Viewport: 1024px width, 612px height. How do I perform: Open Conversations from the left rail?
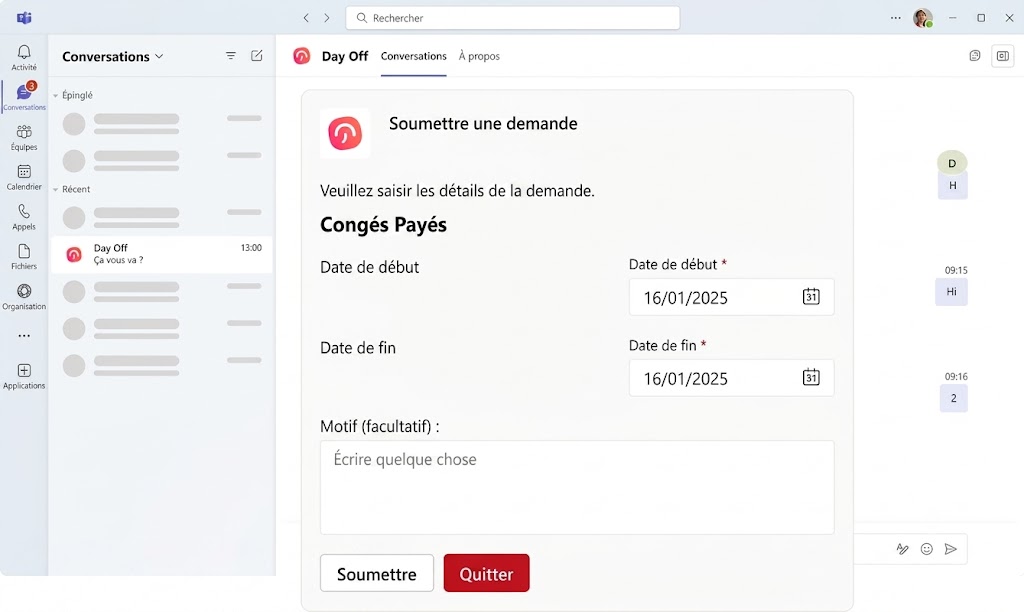tap(24, 97)
